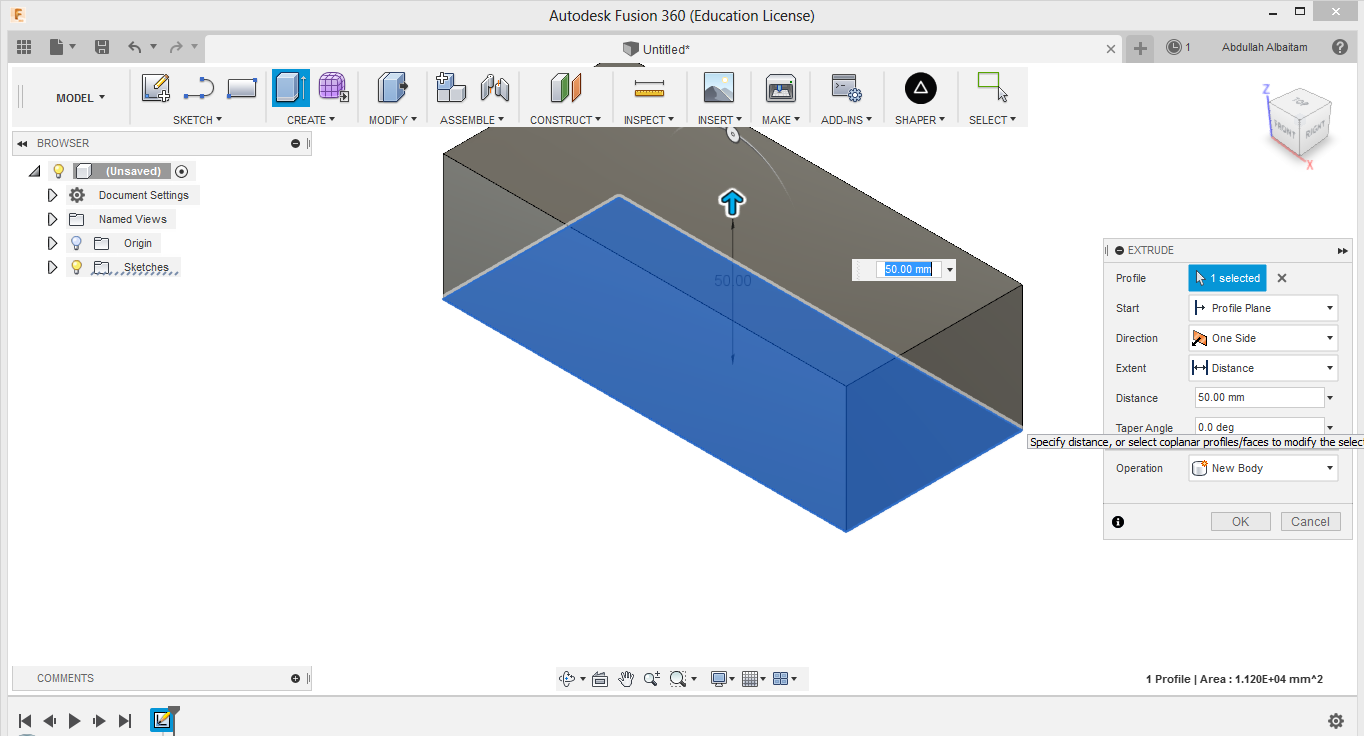Screen dimensions: 1364x736
Task: Click the Select tool icon
Action: tap(992, 88)
